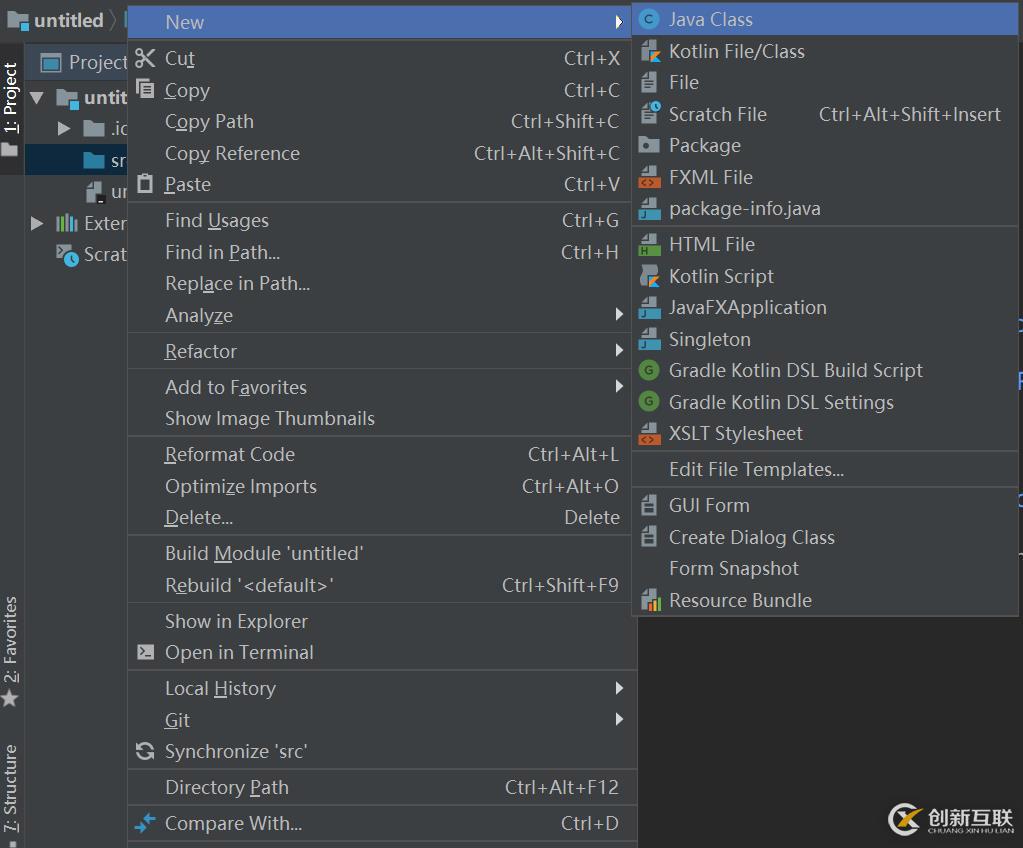Click the Resource Bundle icon
Image resolution: width=1023 pixels, height=848 pixels.
click(x=650, y=600)
